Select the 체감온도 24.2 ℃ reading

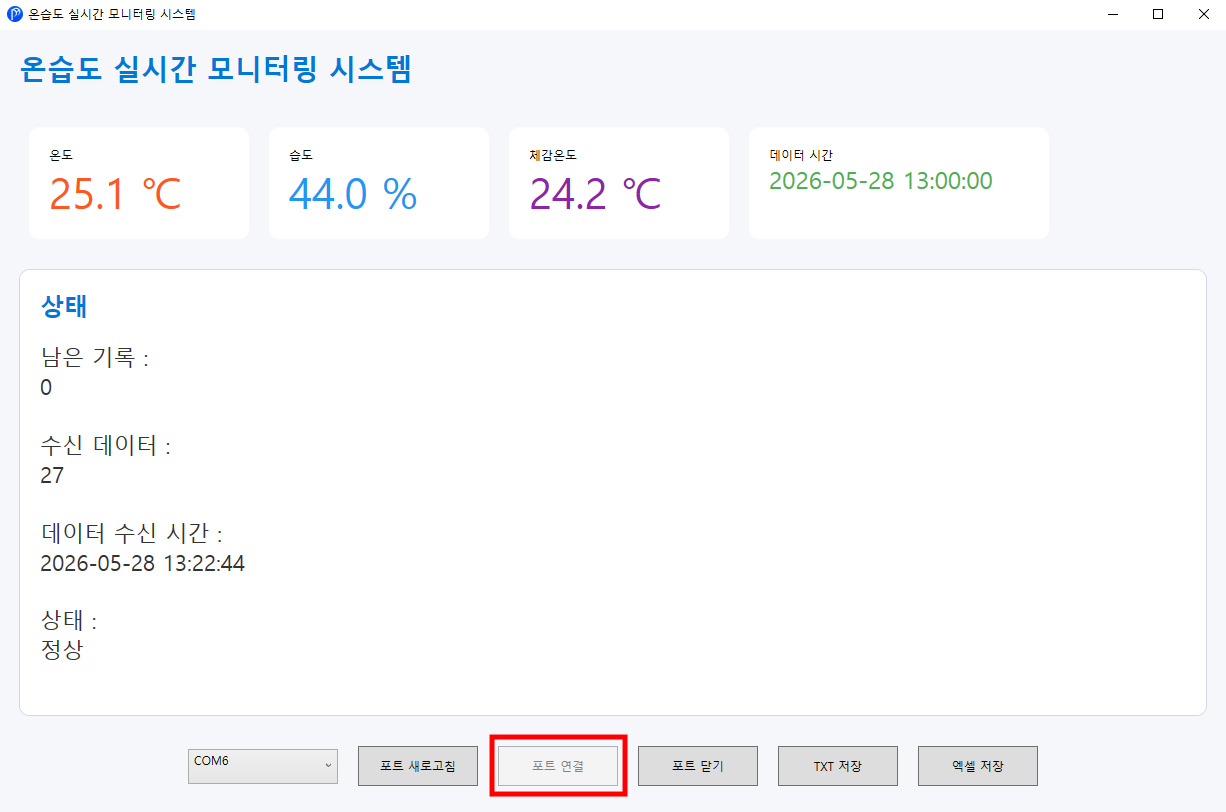[x=595, y=194]
